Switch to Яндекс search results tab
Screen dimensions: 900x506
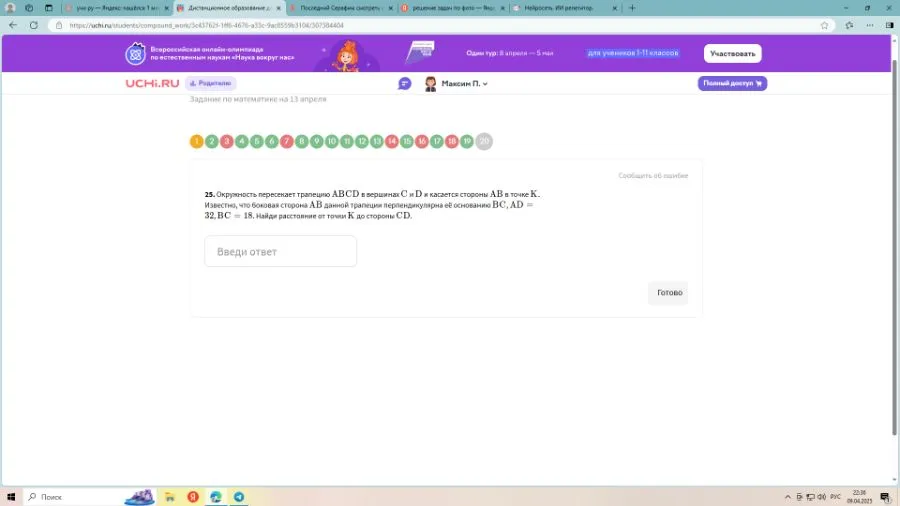pyautogui.click(x=117, y=8)
